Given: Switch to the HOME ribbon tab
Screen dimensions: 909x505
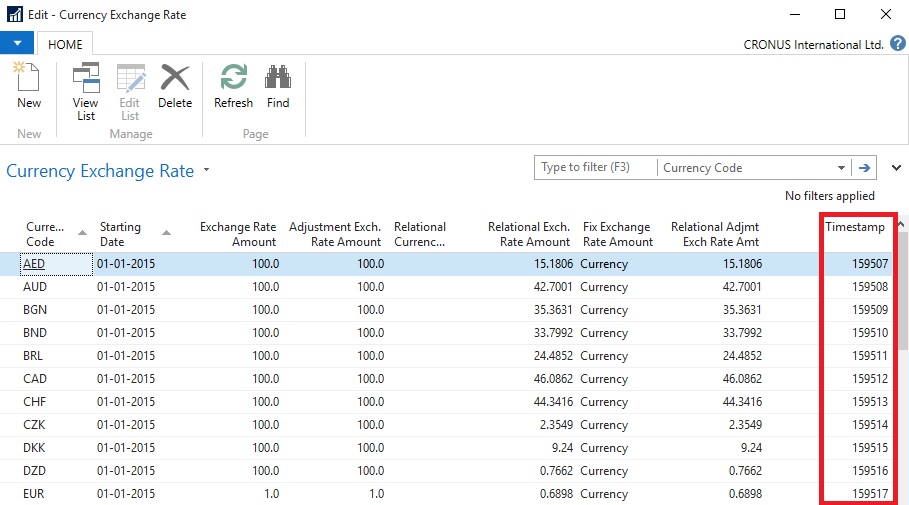Looking at the screenshot, I should coord(66,44).
